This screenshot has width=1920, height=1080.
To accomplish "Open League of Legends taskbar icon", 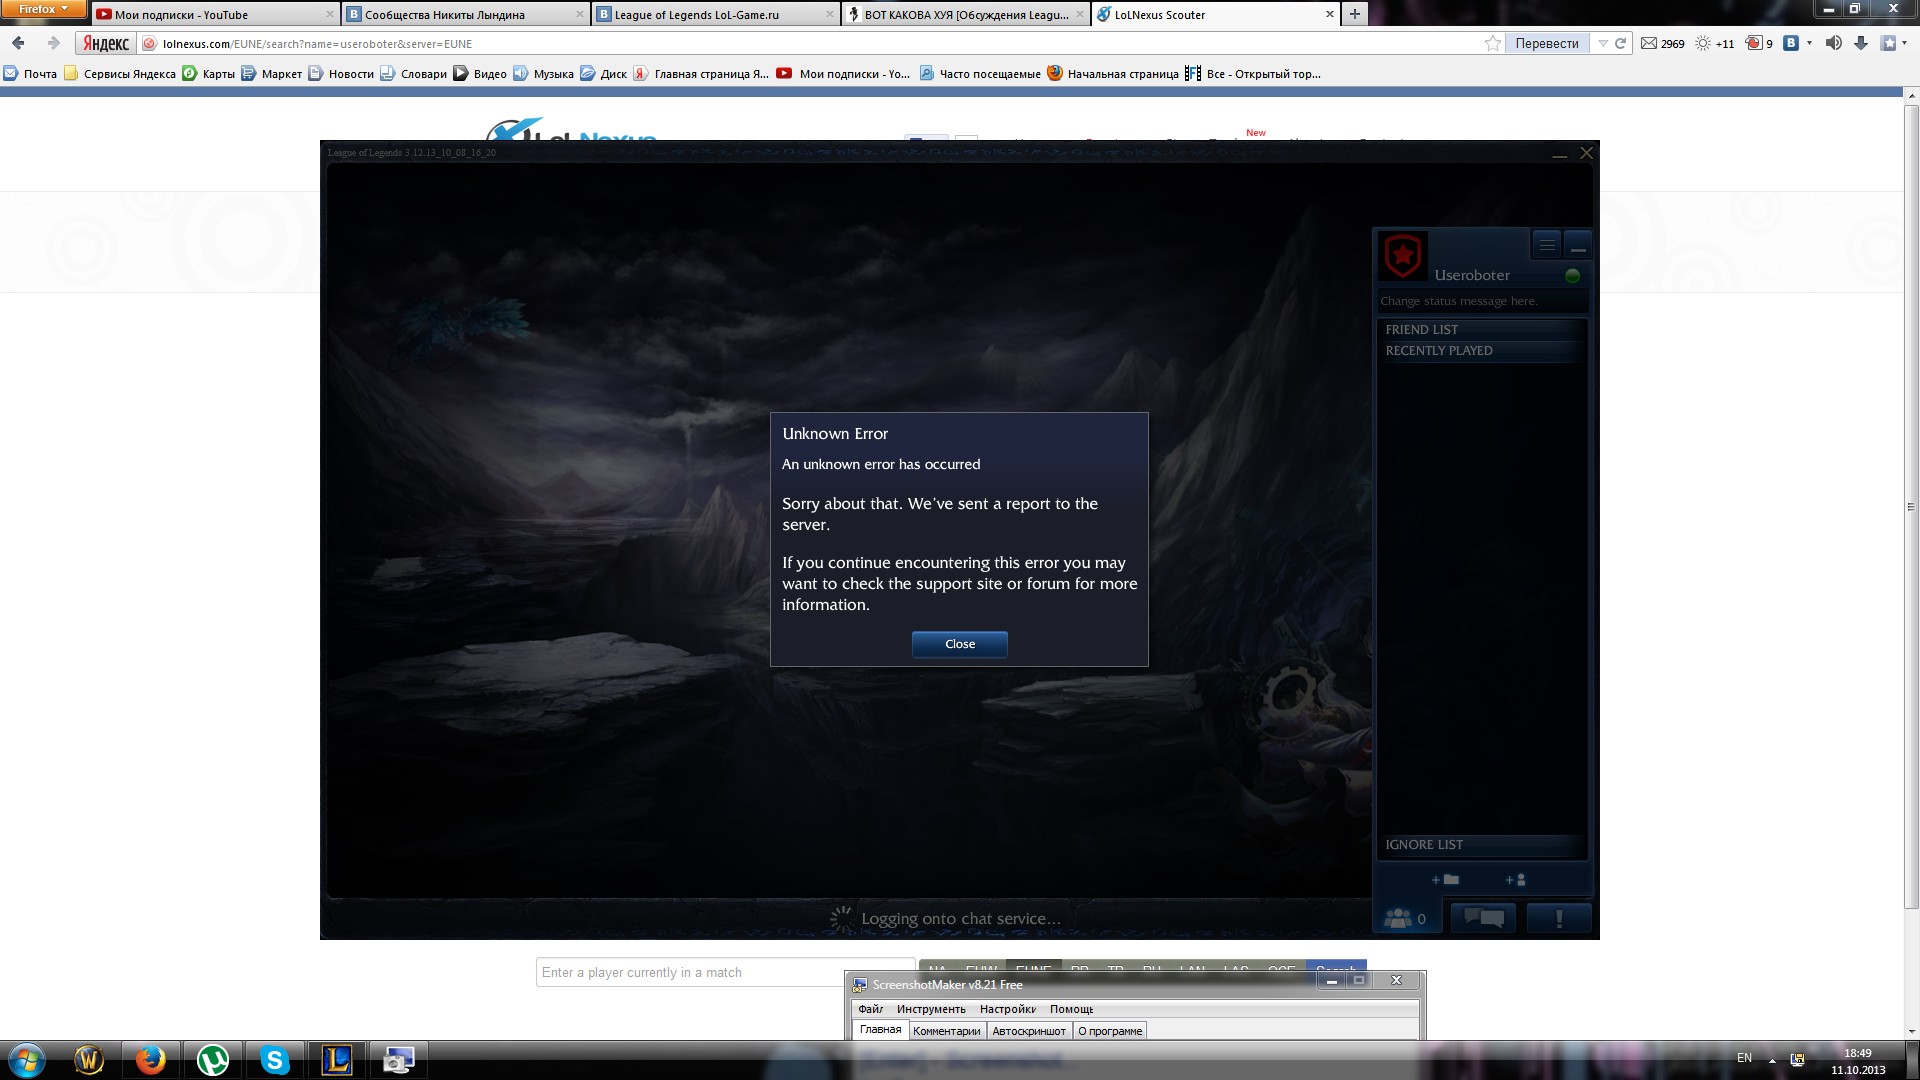I will click(x=337, y=1059).
